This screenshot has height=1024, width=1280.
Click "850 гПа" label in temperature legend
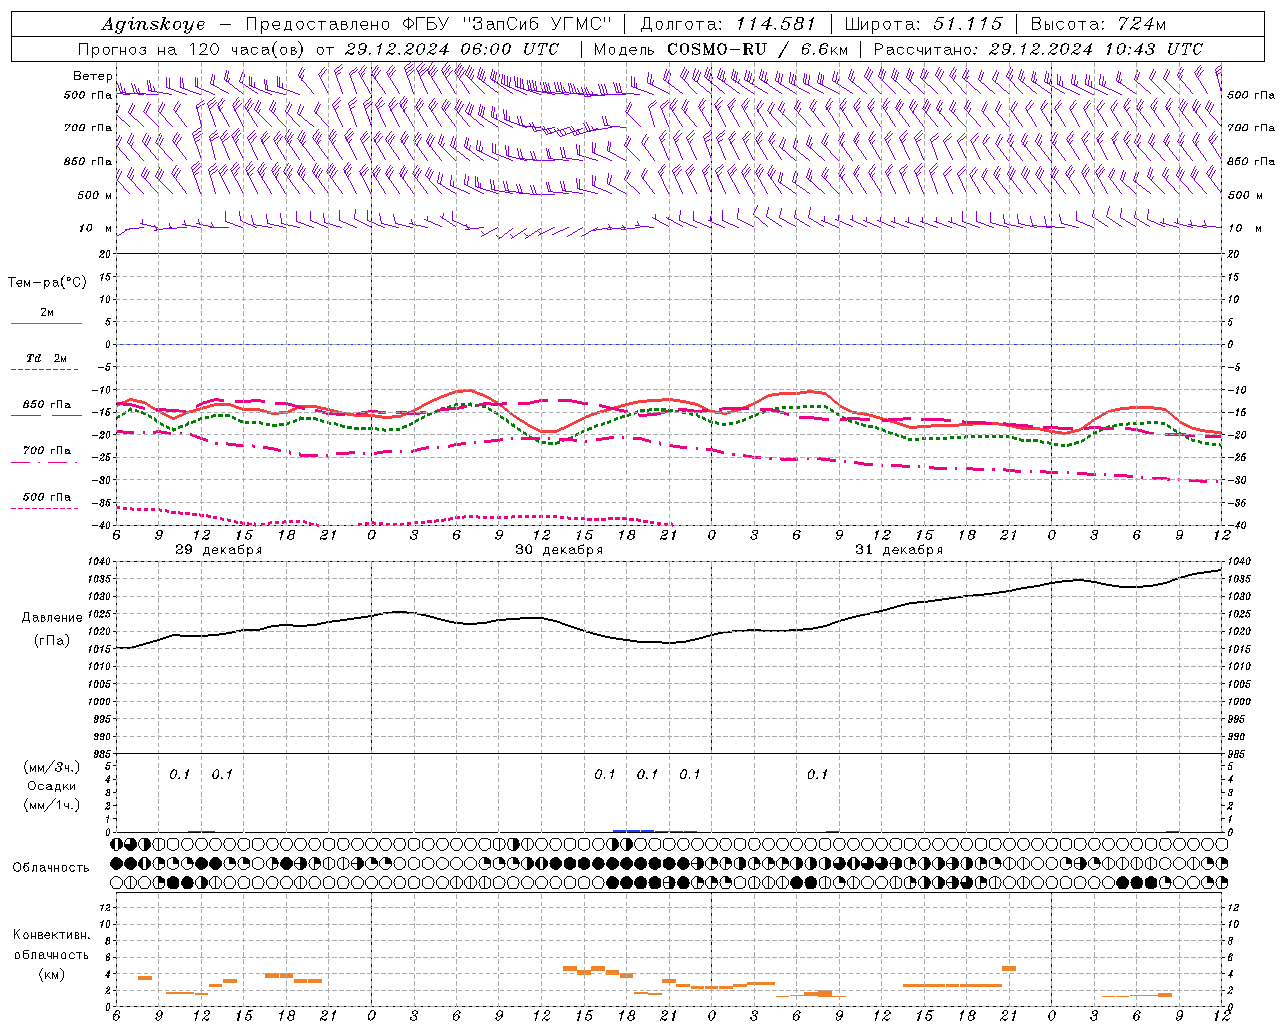[x=47, y=405]
